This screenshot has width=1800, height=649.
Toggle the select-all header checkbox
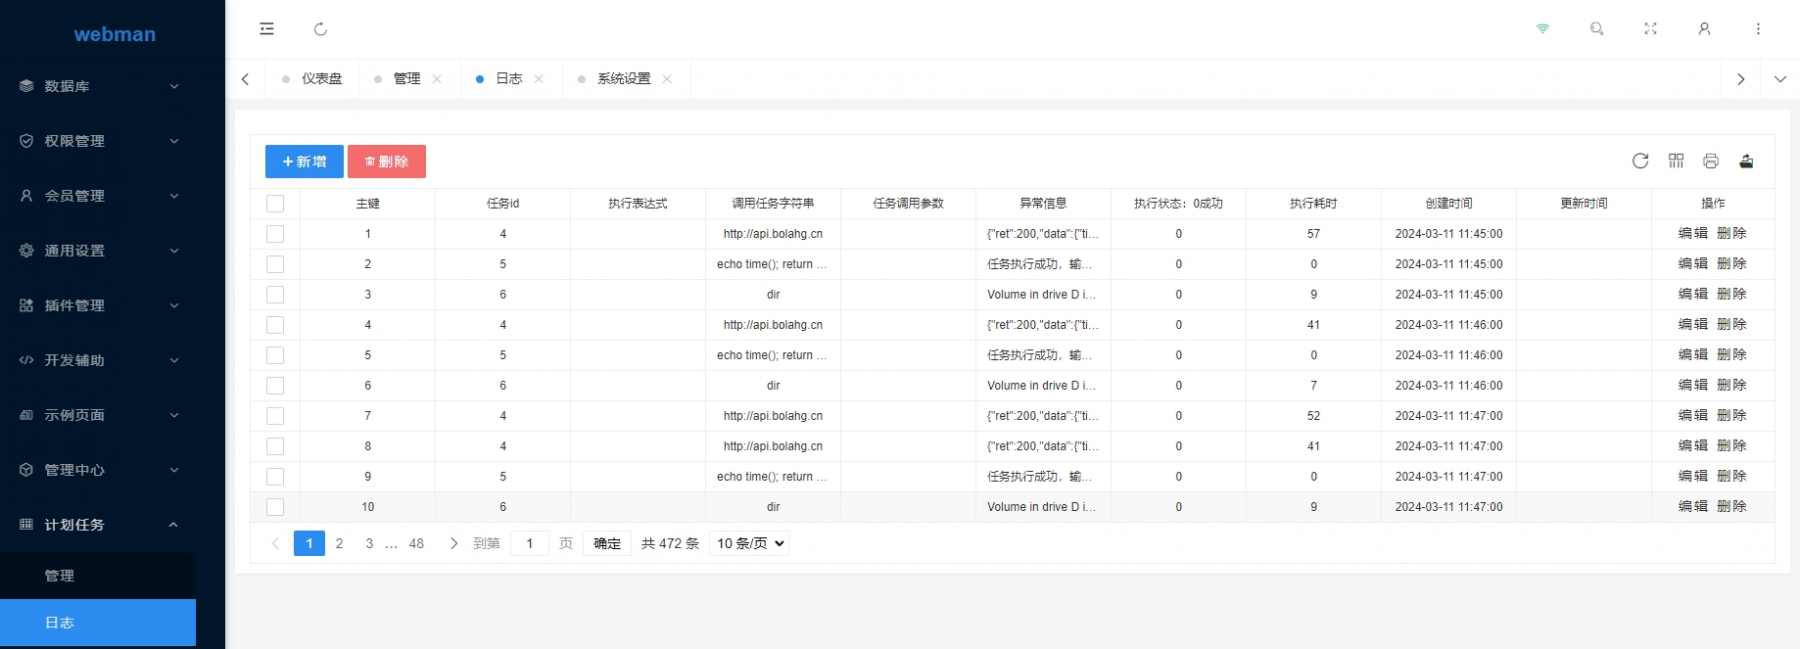pyautogui.click(x=275, y=204)
